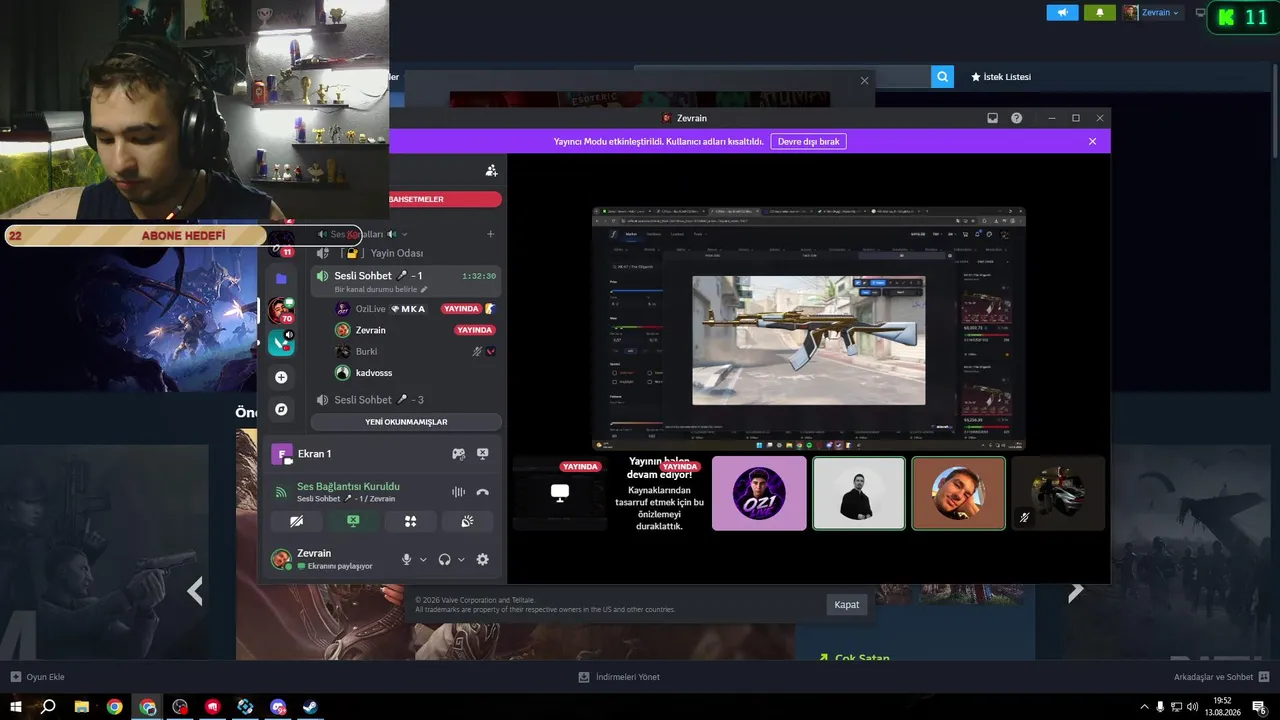Disconnect from voice call
The image size is (1280, 720).
[483, 492]
